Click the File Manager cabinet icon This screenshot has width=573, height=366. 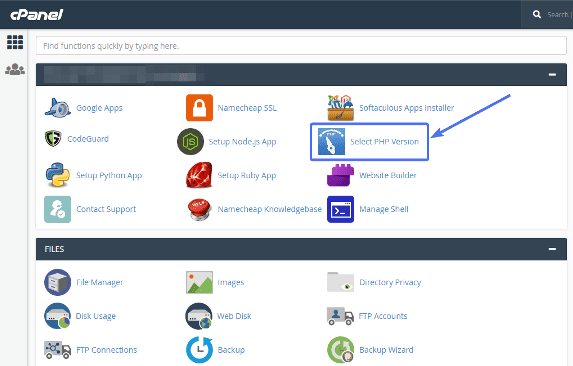pyautogui.click(x=57, y=282)
